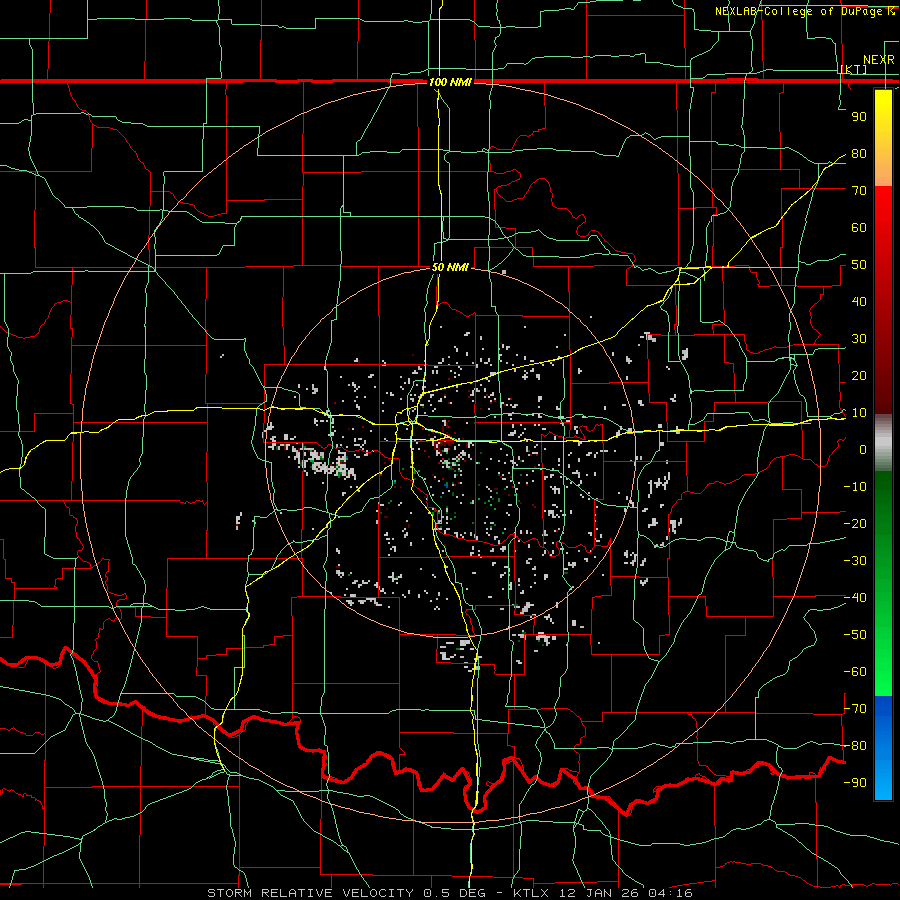The height and width of the screenshot is (900, 900).
Task: Click the positive 60 scale value
Action: click(859, 228)
